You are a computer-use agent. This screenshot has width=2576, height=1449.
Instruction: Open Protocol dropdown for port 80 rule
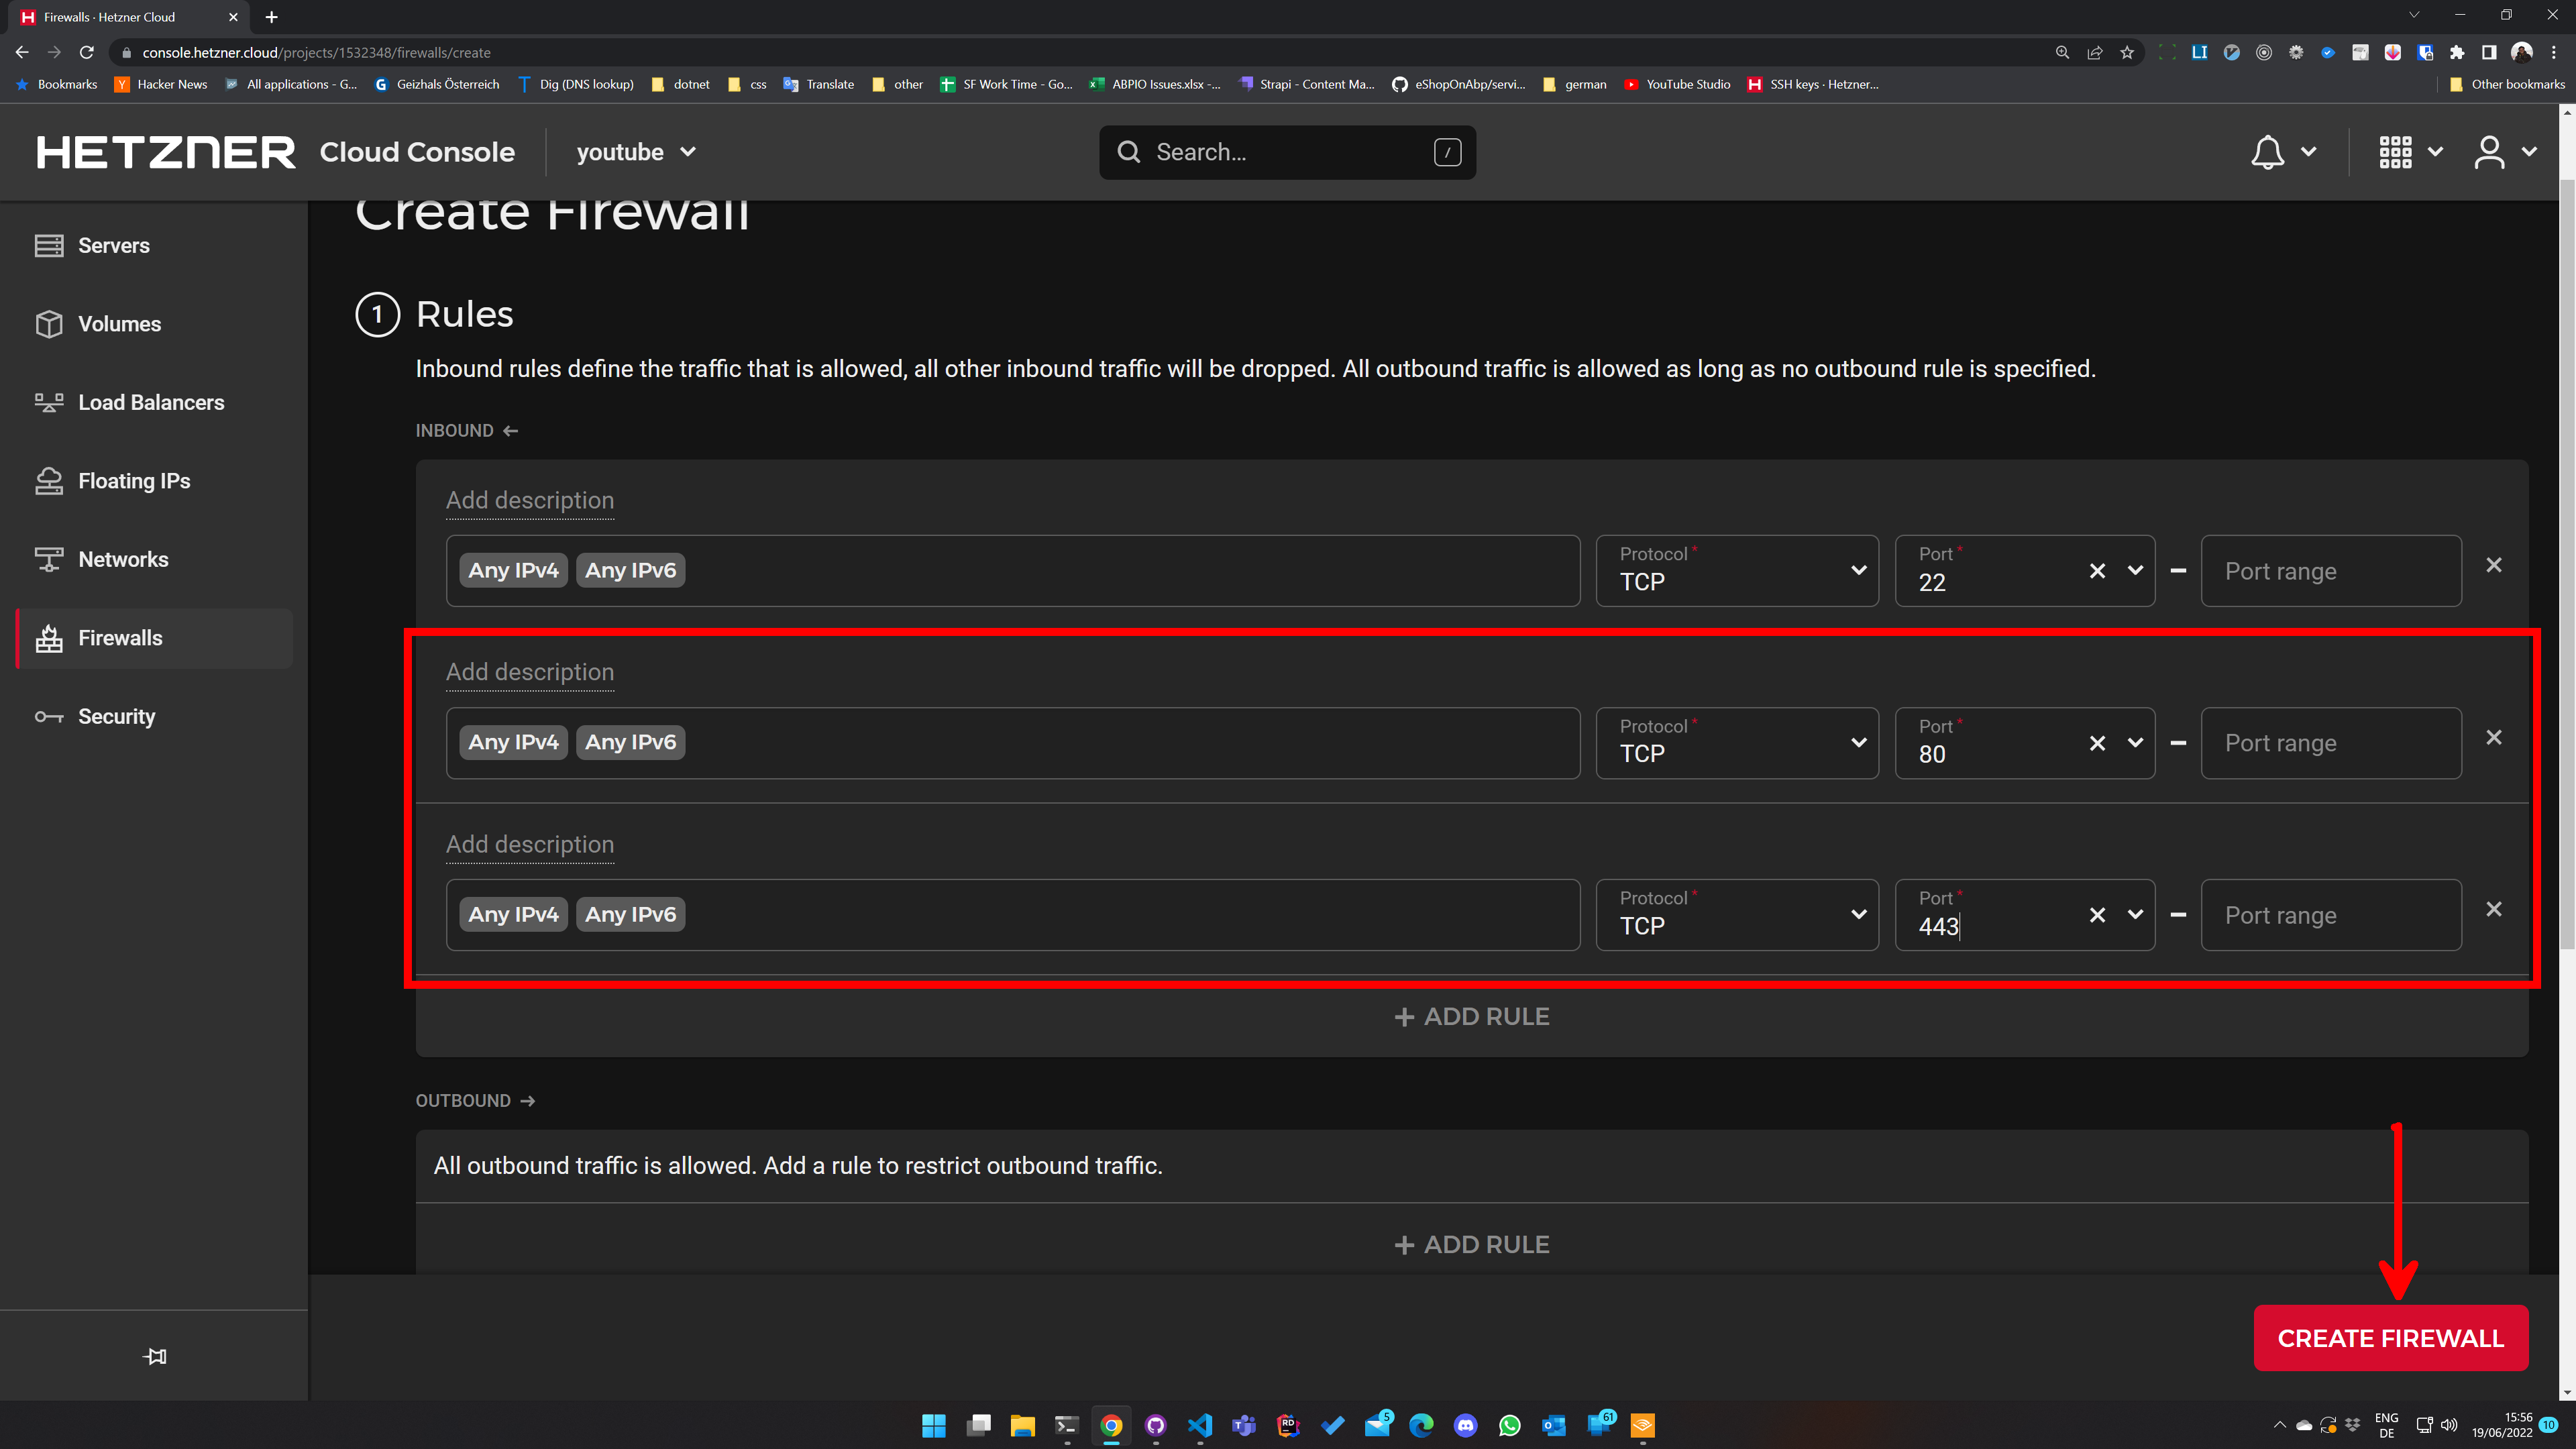(x=1737, y=743)
